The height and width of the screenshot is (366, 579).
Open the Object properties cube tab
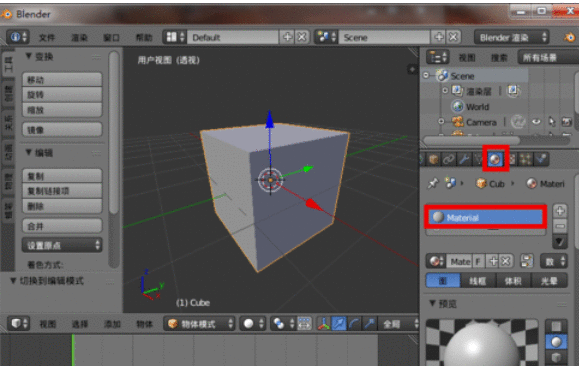434,159
